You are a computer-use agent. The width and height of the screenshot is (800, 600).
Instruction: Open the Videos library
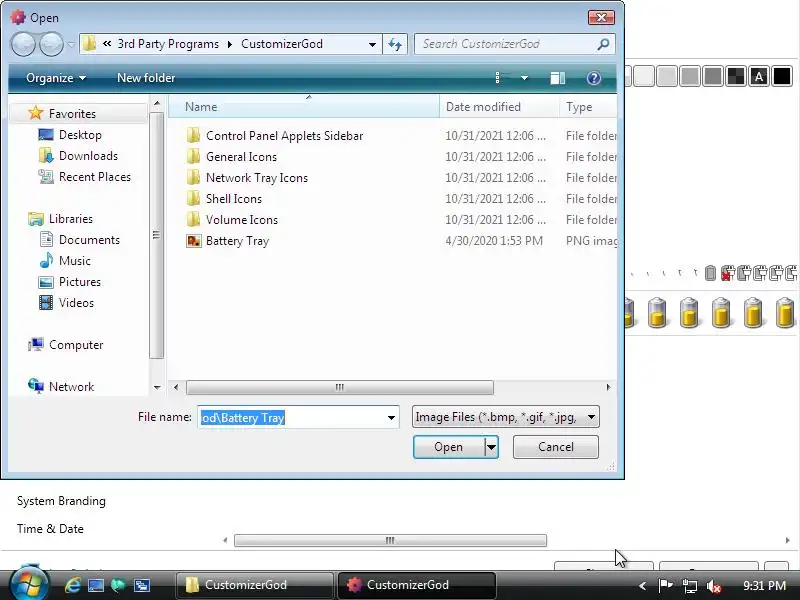(x=76, y=303)
